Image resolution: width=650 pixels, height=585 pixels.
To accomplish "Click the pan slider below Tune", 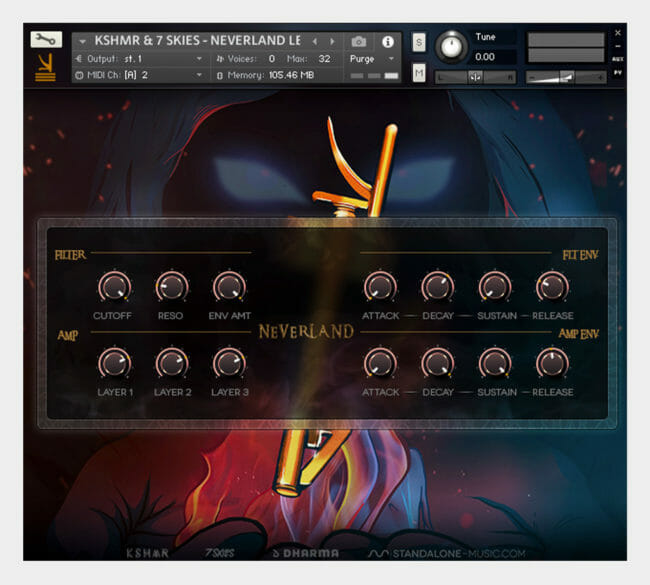I will click(x=476, y=77).
